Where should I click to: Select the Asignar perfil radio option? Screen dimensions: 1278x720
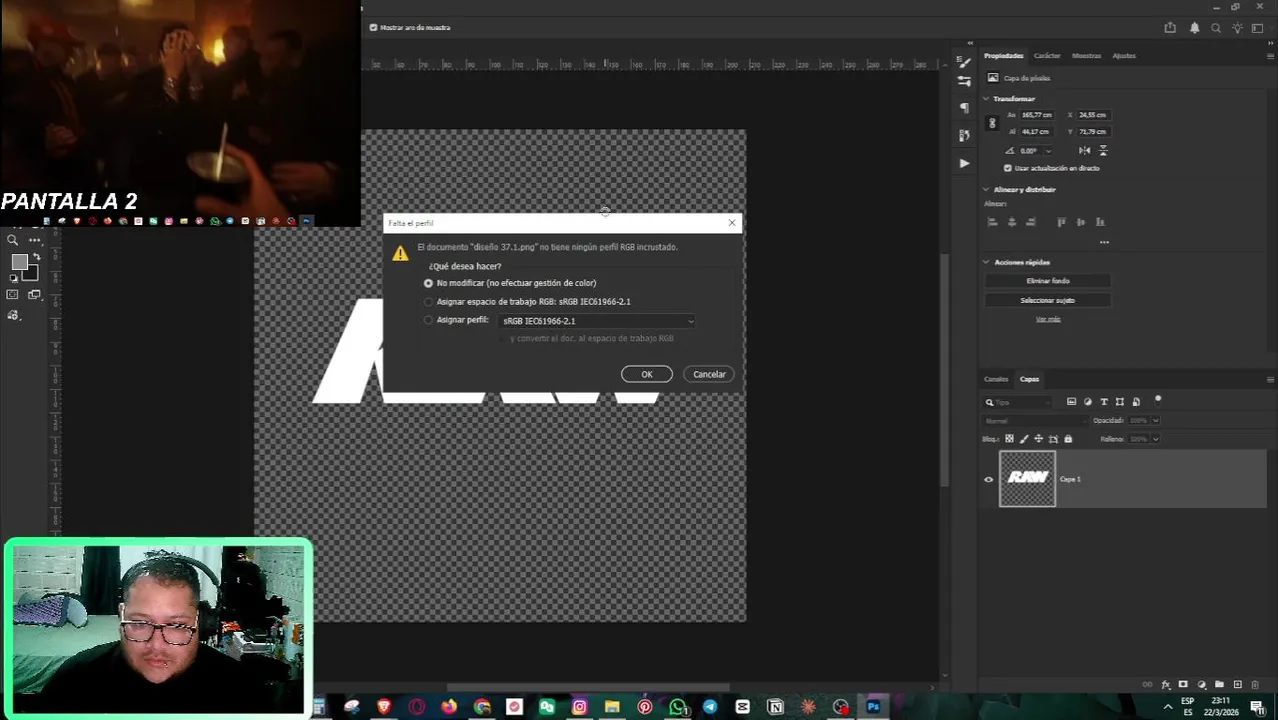pyautogui.click(x=428, y=321)
